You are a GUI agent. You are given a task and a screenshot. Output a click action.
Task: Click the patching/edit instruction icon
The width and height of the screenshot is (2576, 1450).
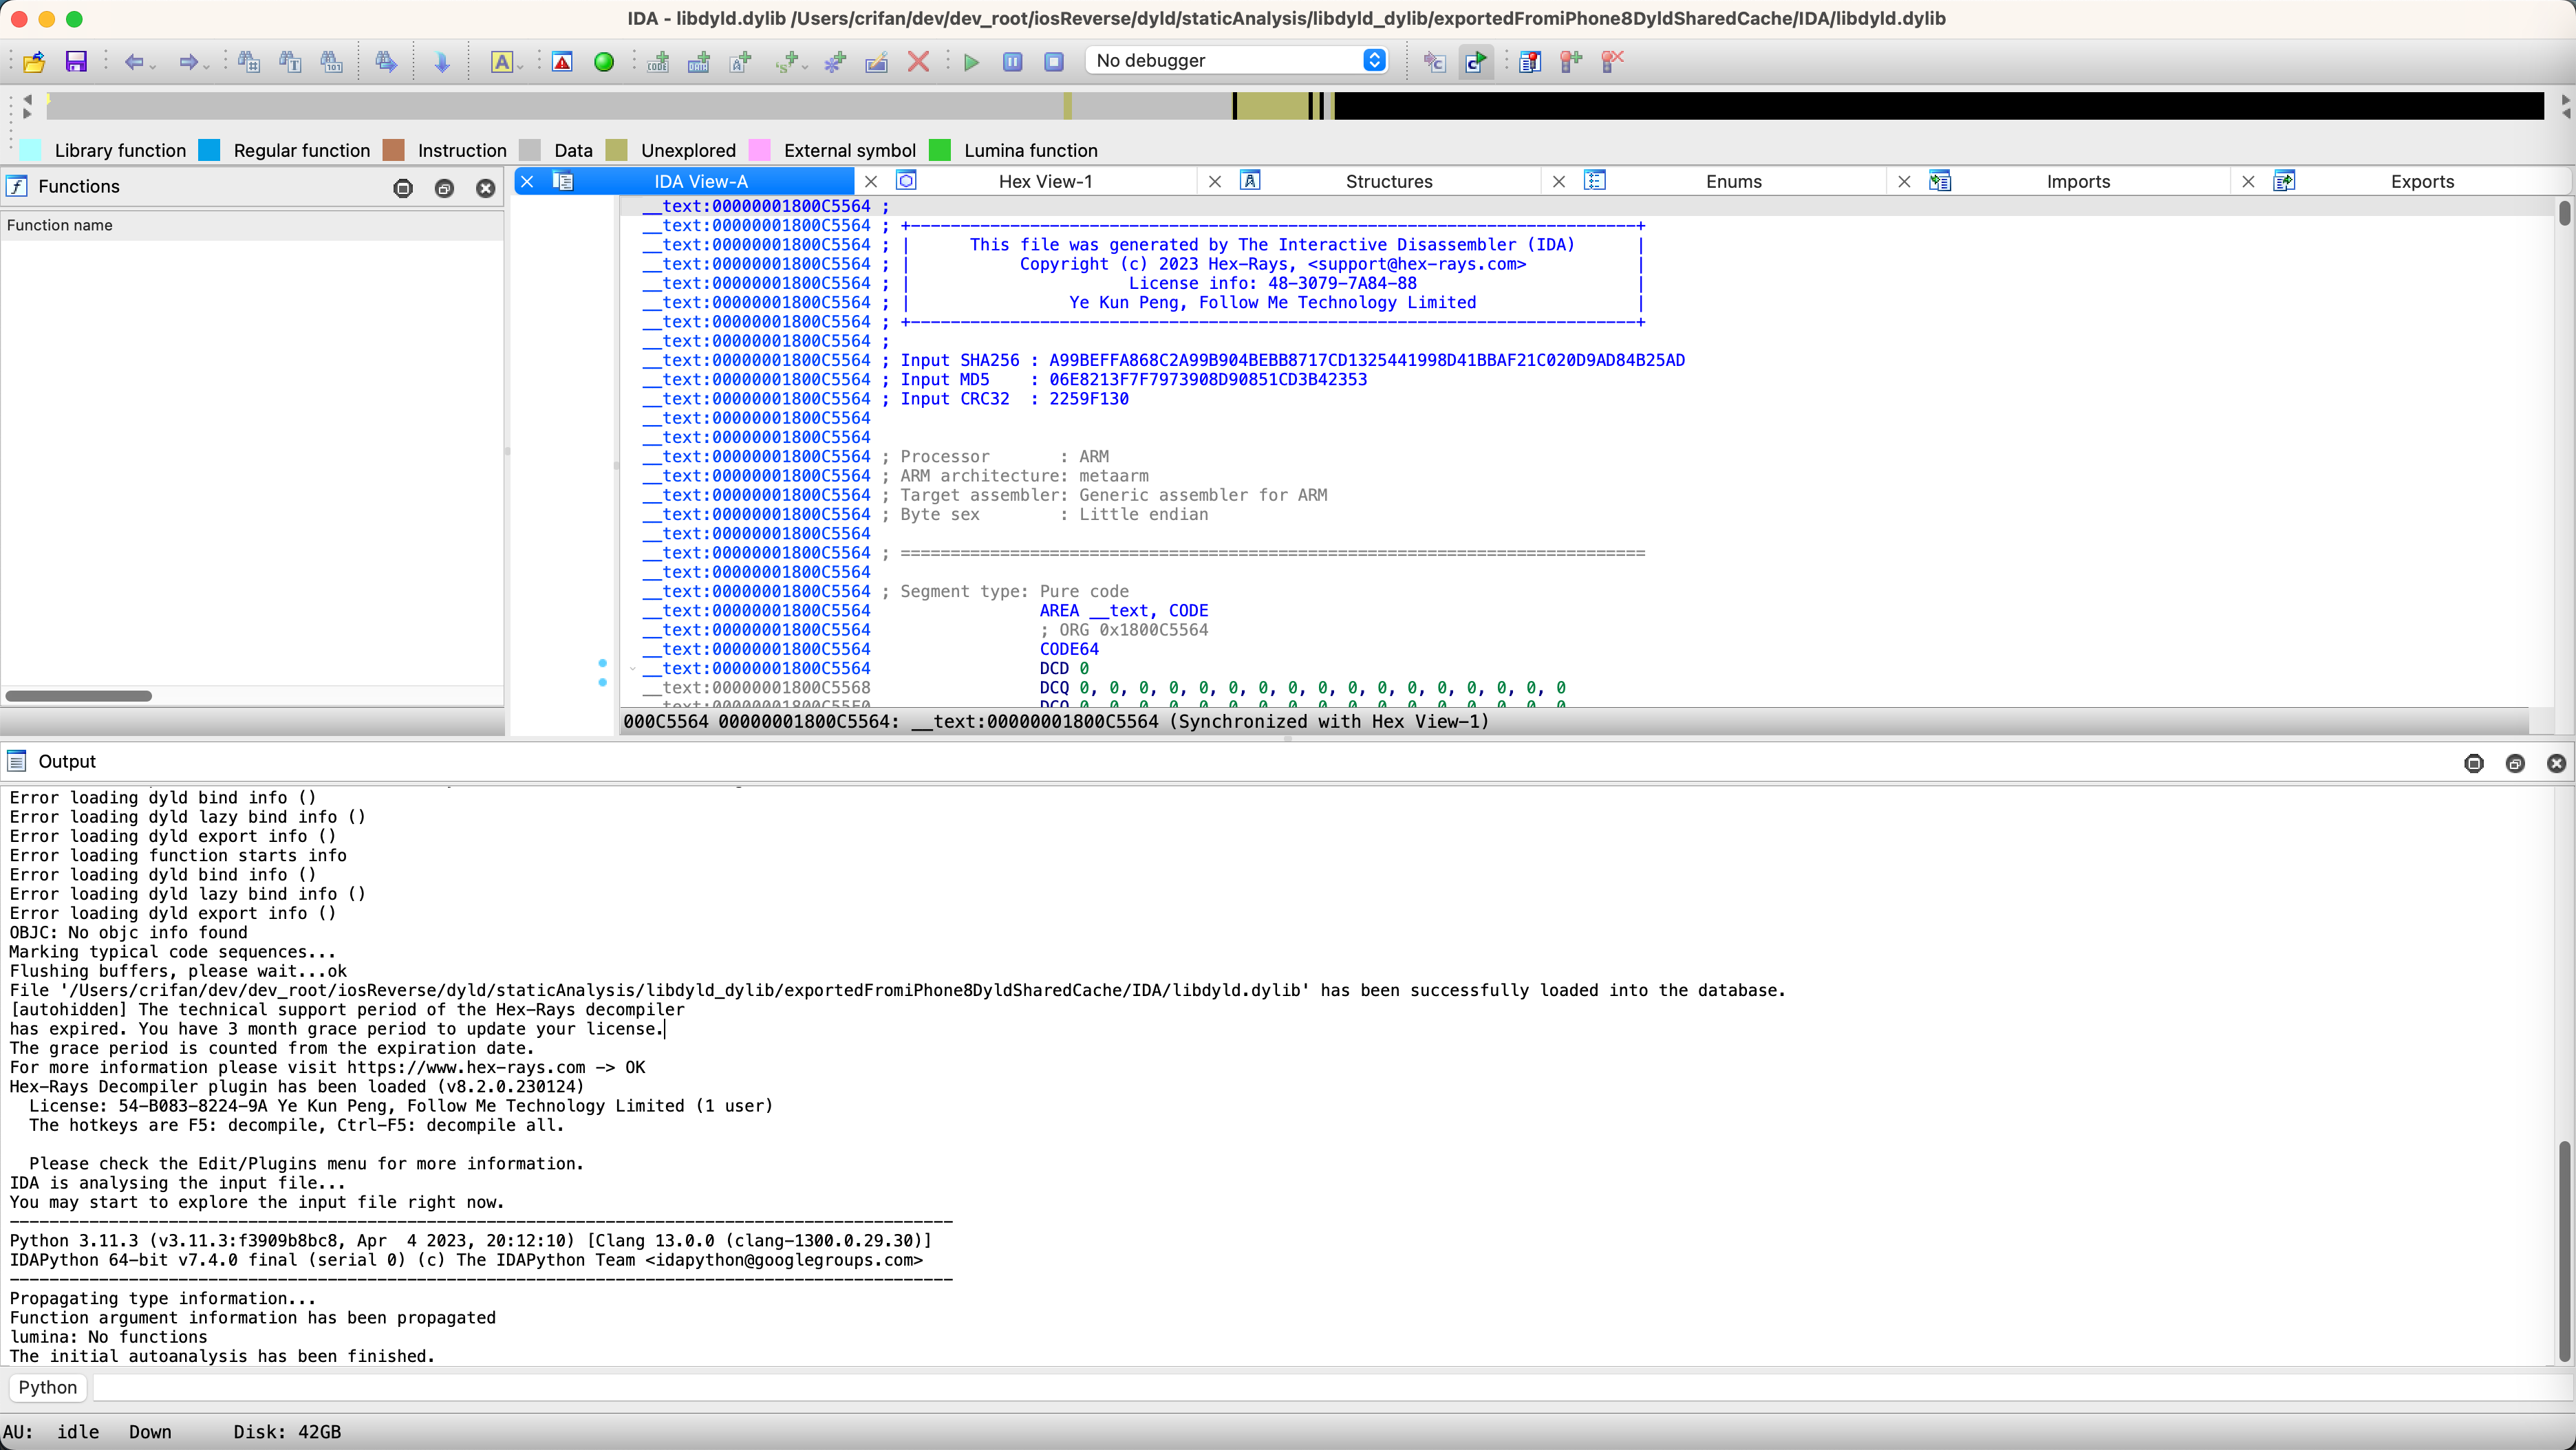pyautogui.click(x=879, y=62)
